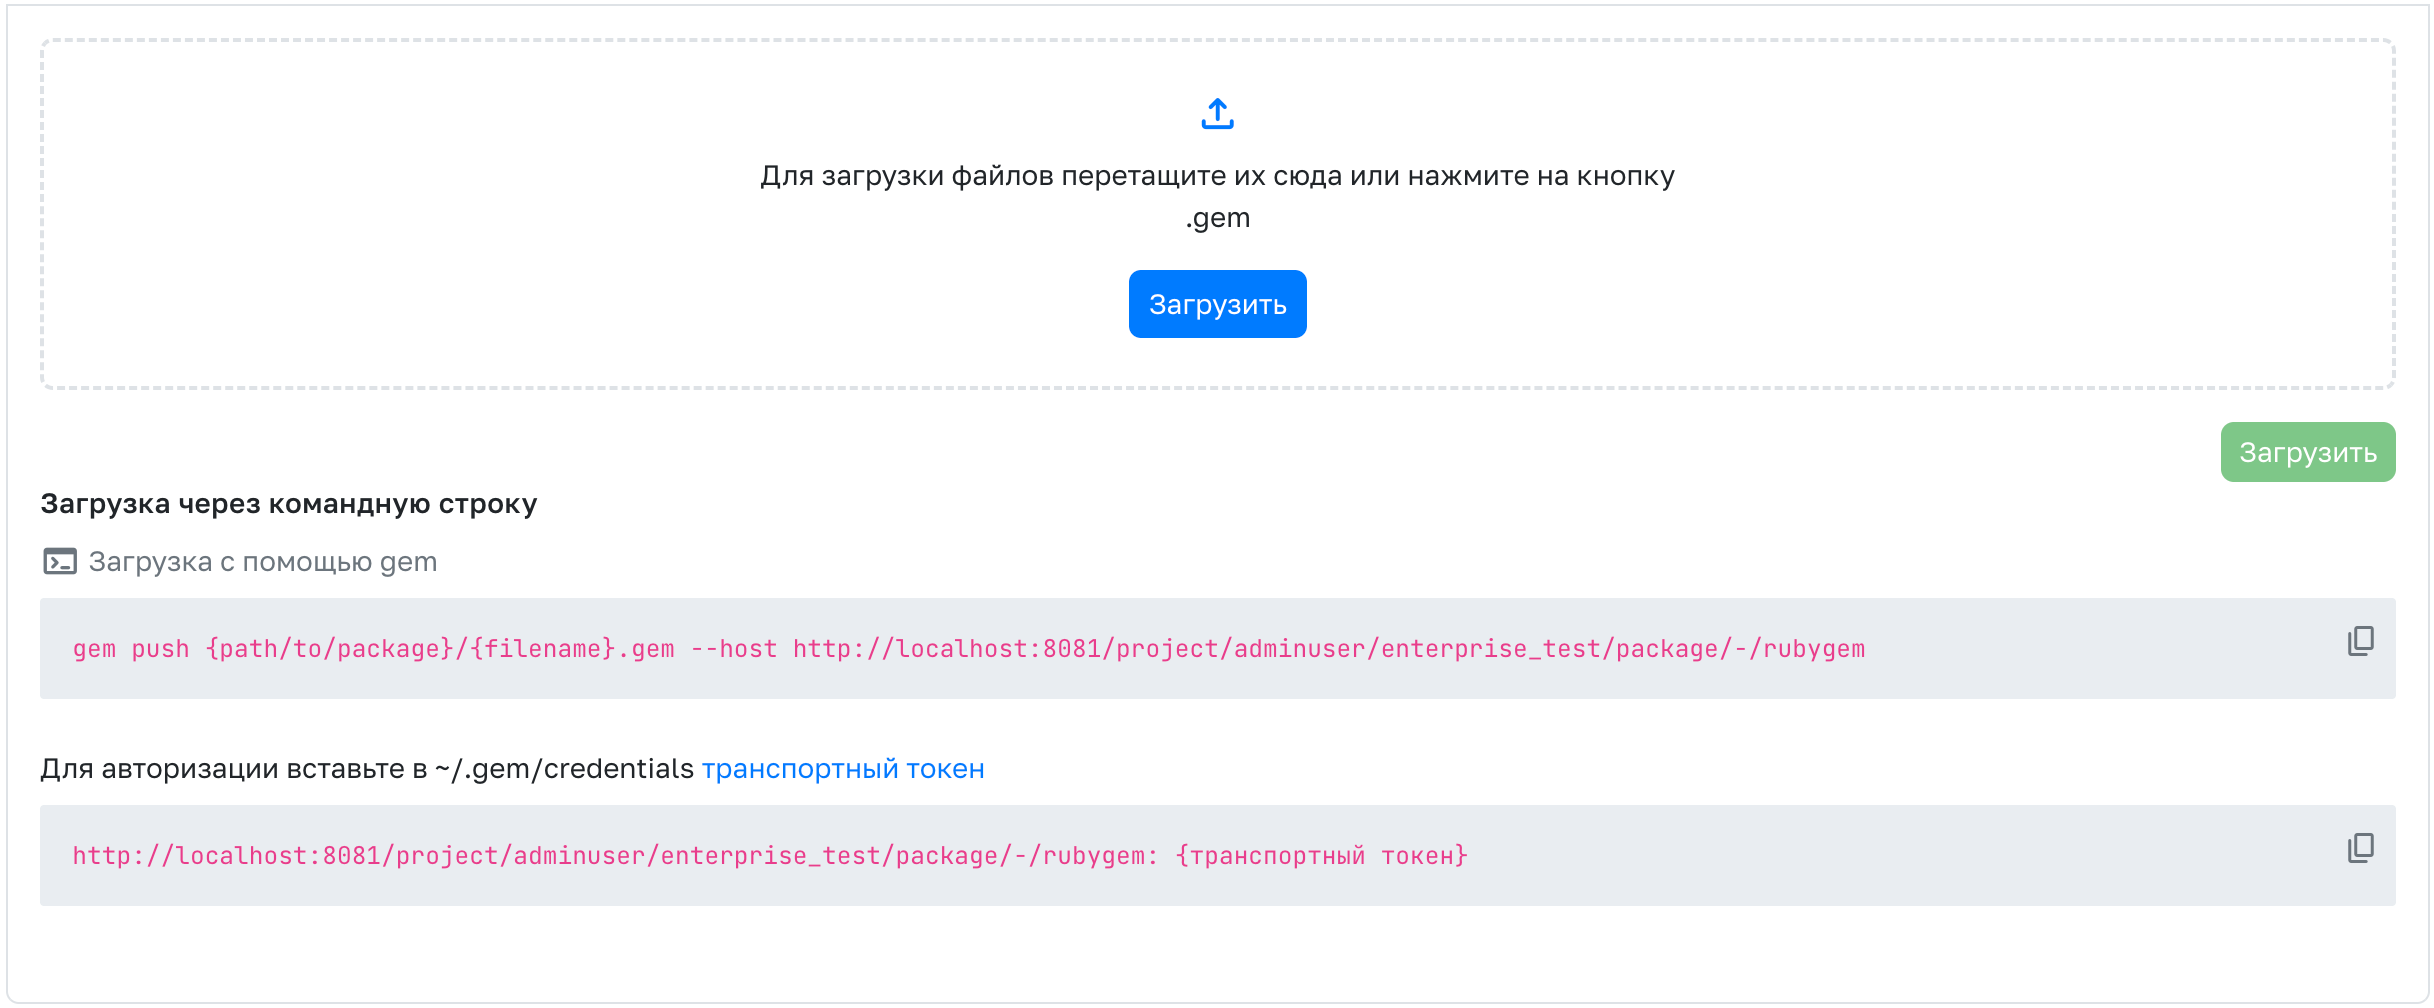Click the copy icon for the транспортный токен line
Viewport: 2434px width, 1008px height.
click(2360, 847)
